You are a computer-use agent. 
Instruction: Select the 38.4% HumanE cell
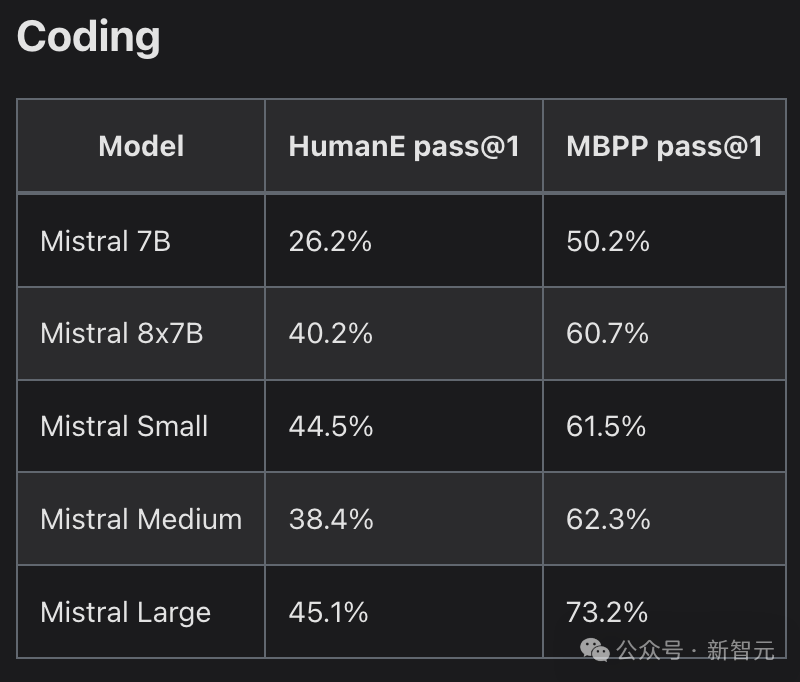330,519
